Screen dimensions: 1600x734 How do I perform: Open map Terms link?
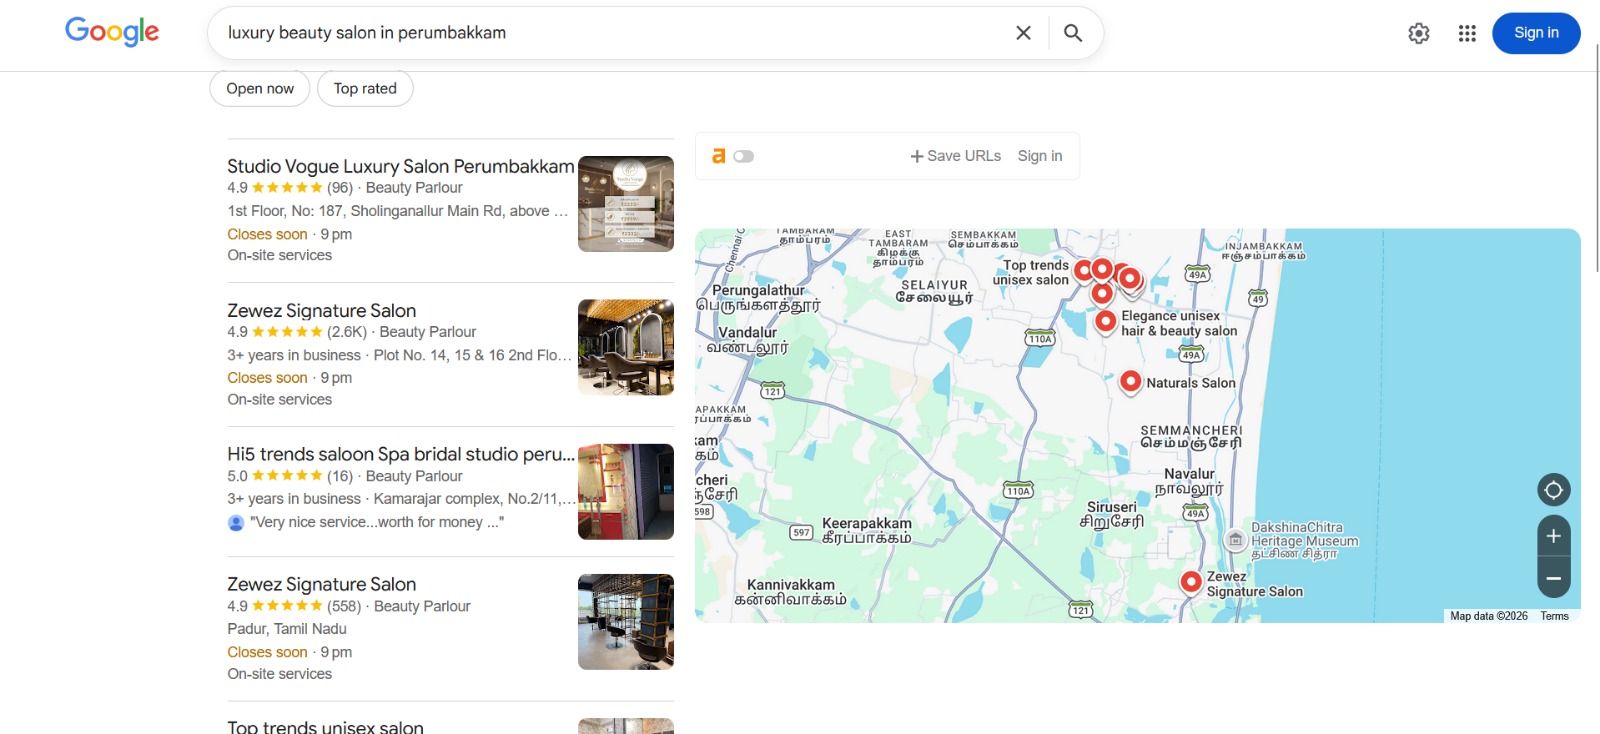1554,616
